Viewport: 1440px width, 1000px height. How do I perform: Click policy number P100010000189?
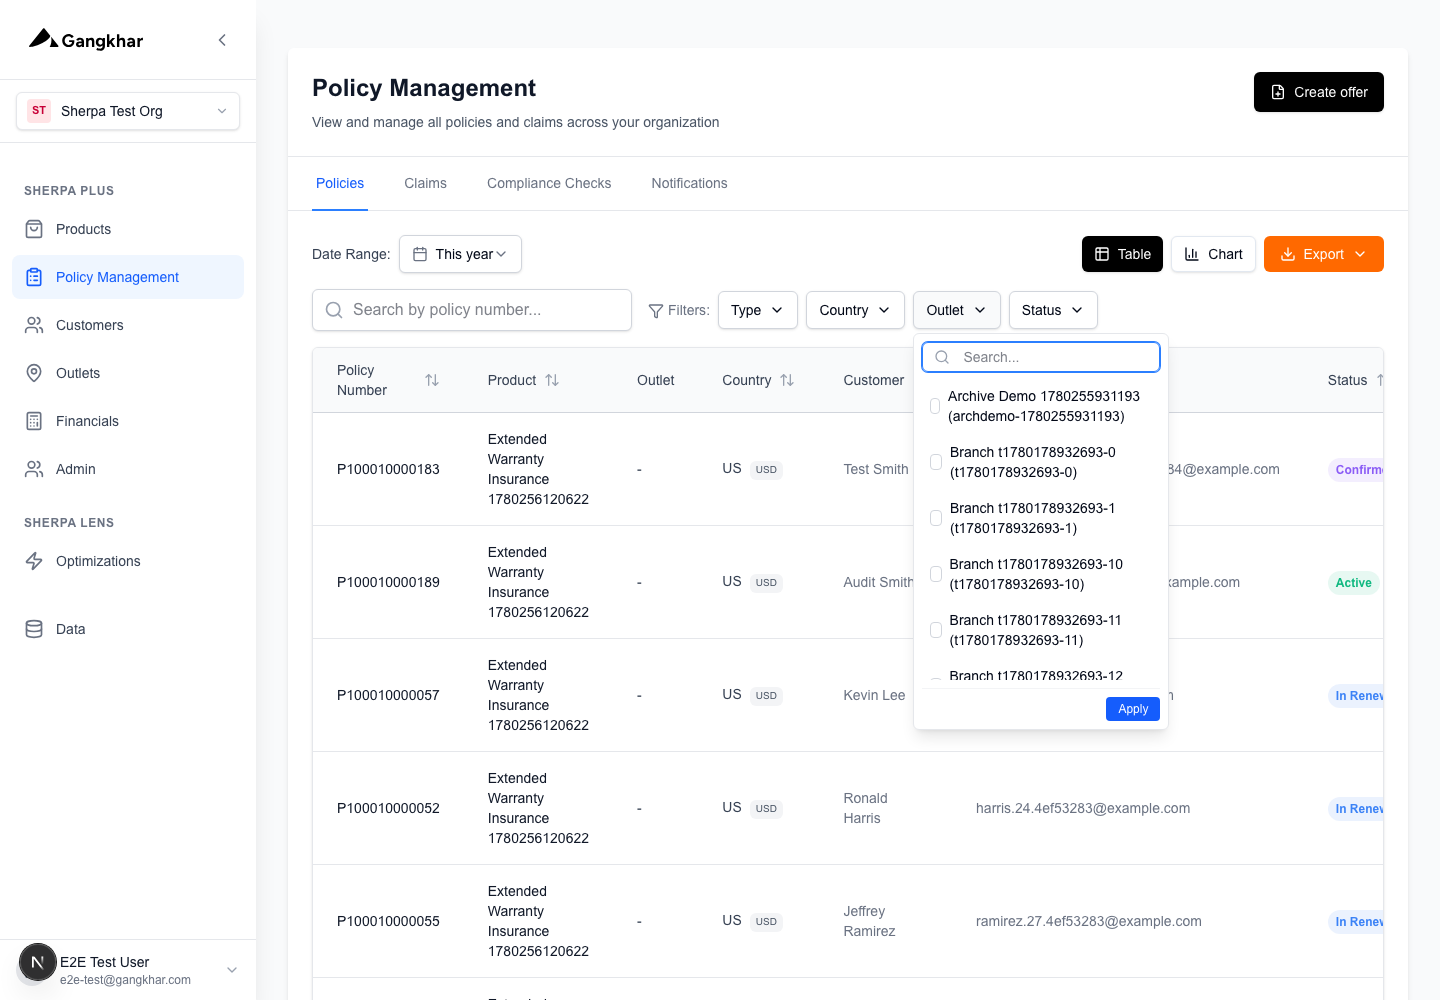tap(388, 582)
